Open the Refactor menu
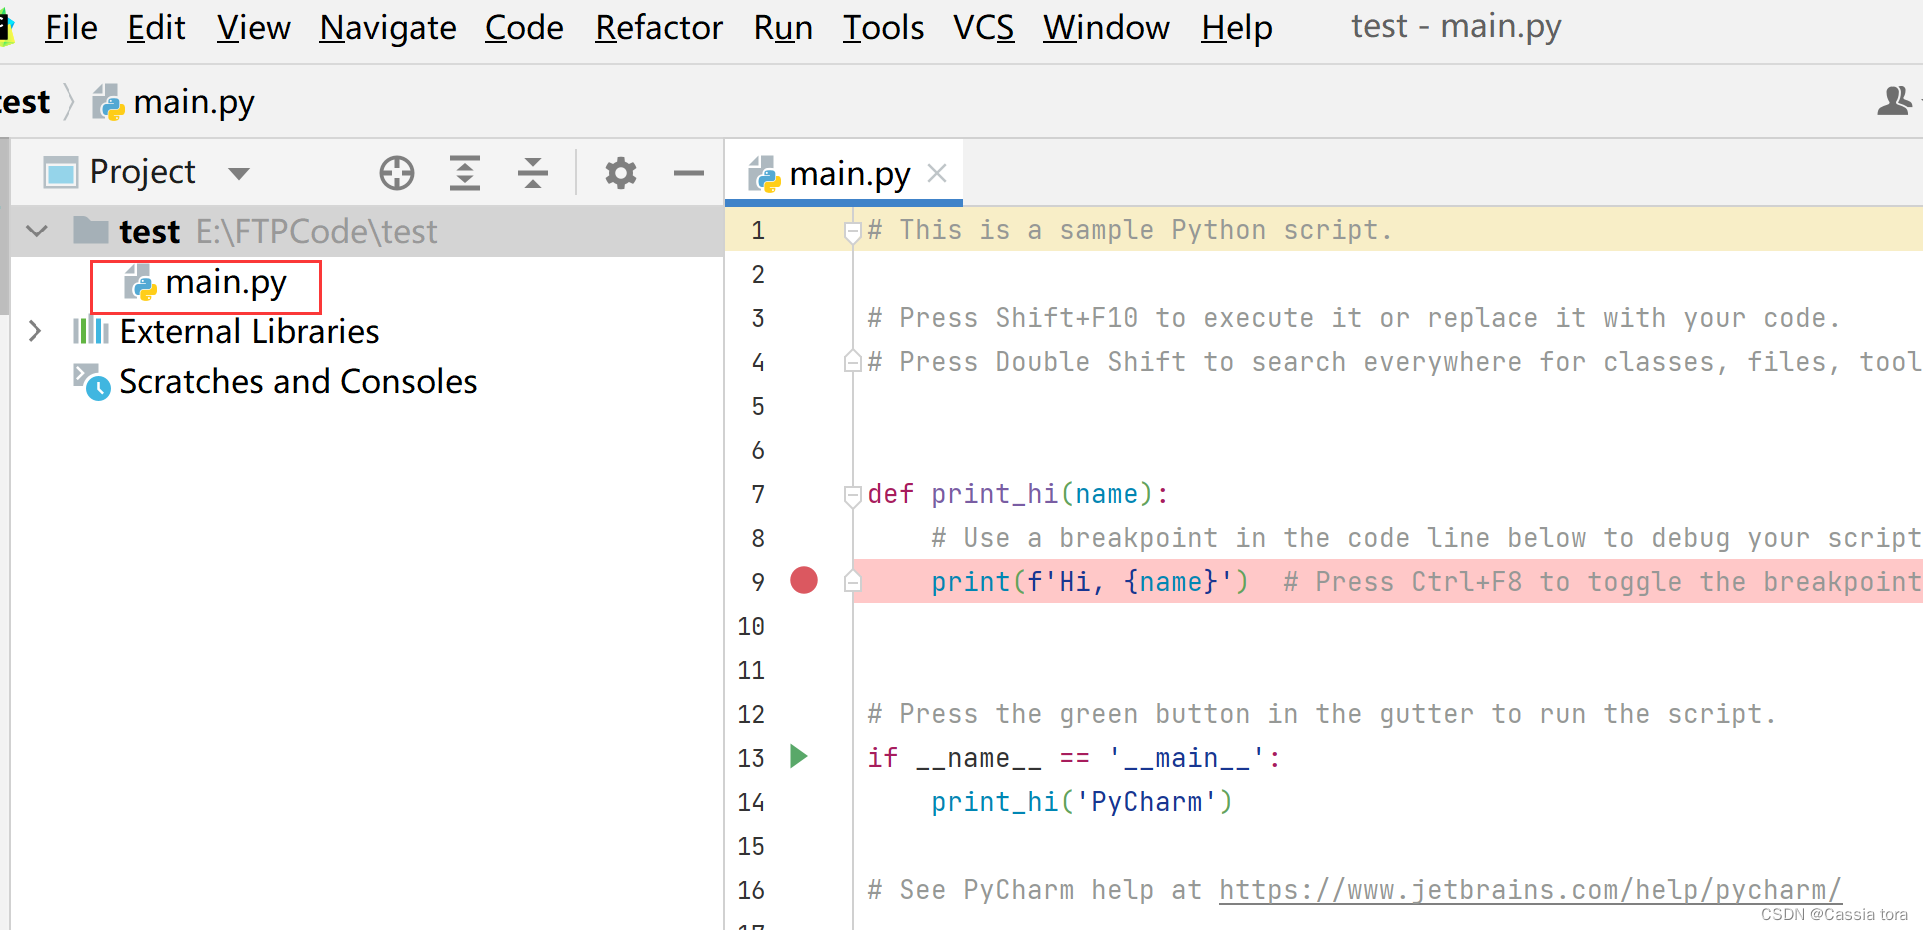Image resolution: width=1923 pixels, height=930 pixels. click(659, 28)
